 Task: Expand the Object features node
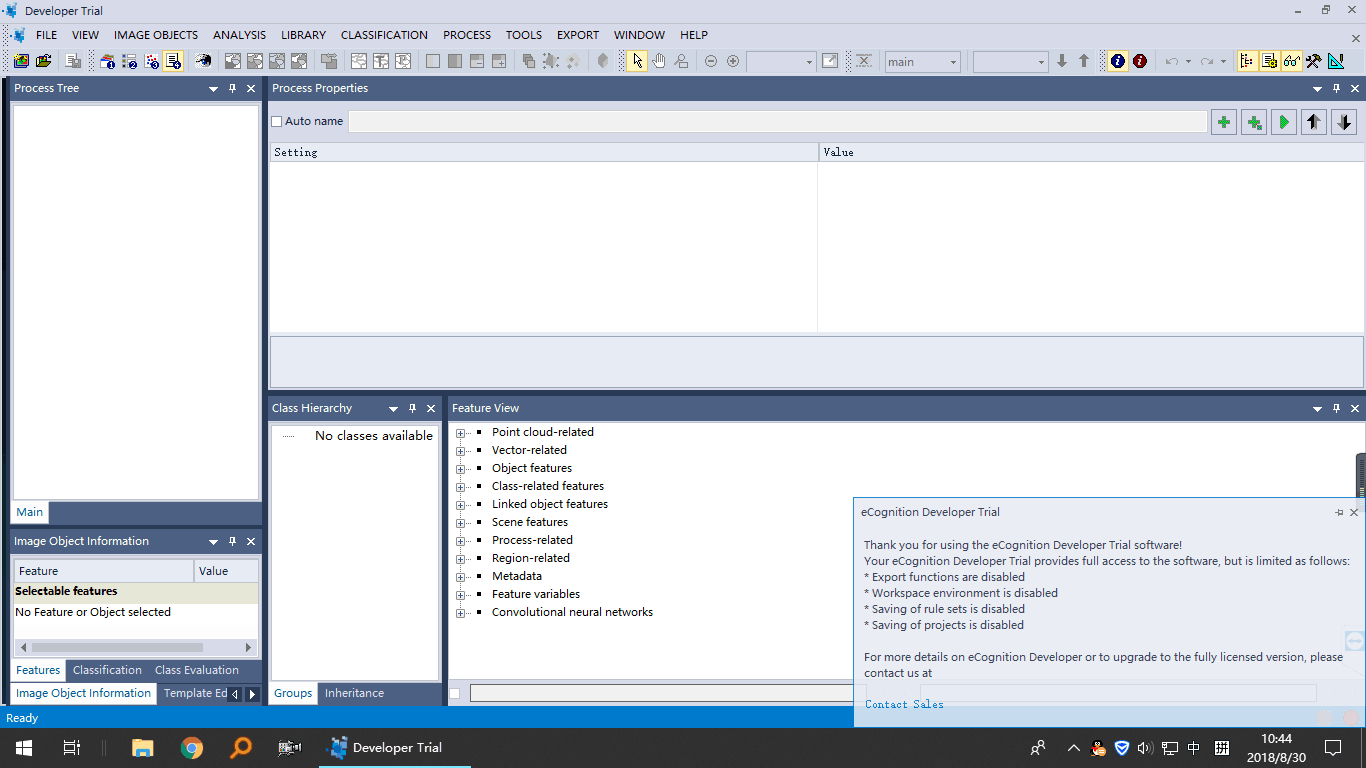460,469
